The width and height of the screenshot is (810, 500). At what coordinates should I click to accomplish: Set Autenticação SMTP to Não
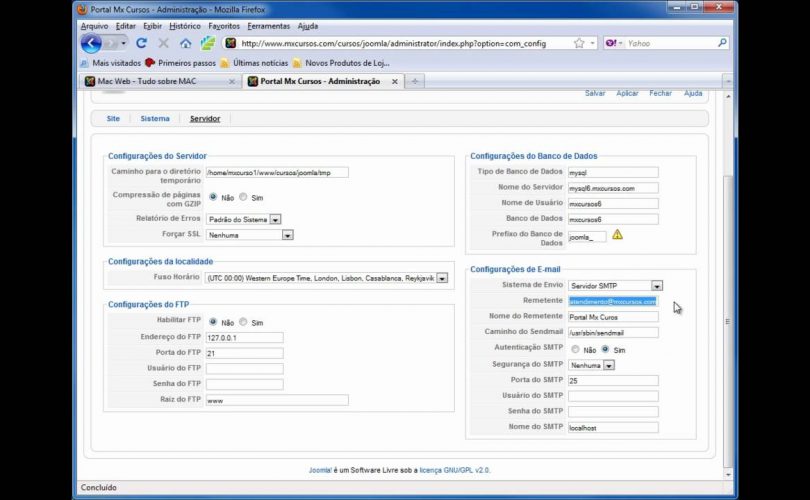tap(575, 350)
